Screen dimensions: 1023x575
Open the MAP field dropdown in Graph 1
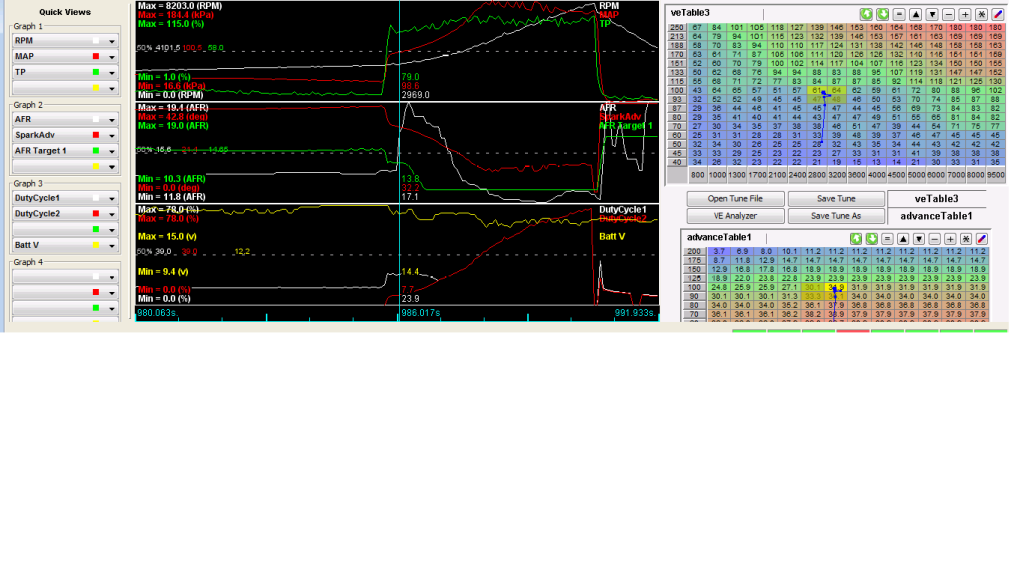[x=112, y=57]
